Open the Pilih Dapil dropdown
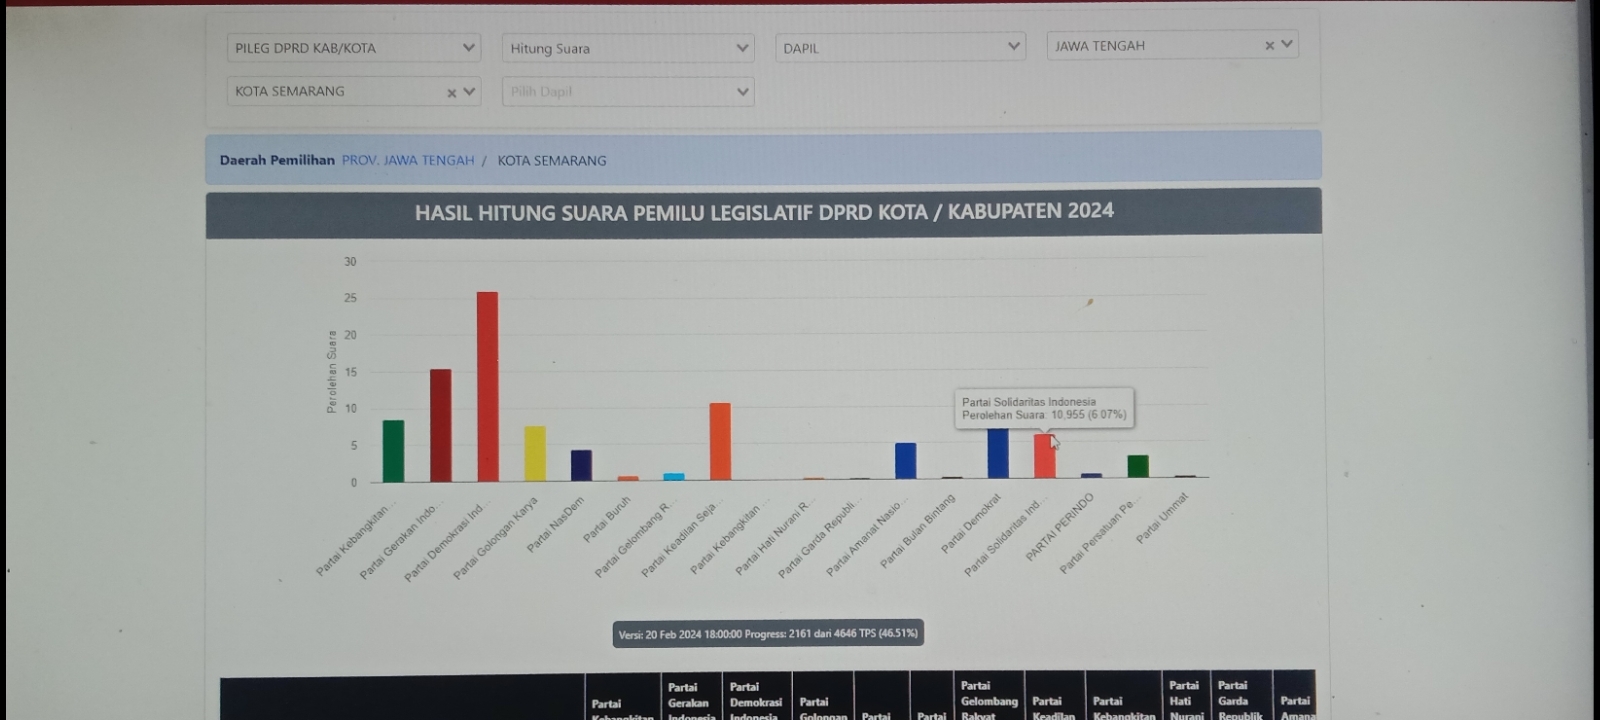This screenshot has height=720, width=1600. point(628,91)
